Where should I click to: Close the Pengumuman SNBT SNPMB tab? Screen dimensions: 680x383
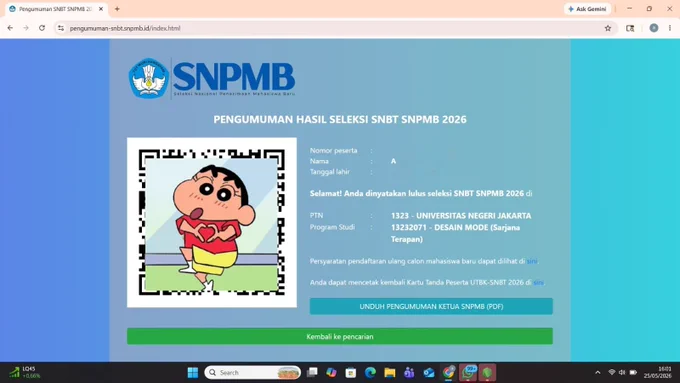pyautogui.click(x=101, y=9)
